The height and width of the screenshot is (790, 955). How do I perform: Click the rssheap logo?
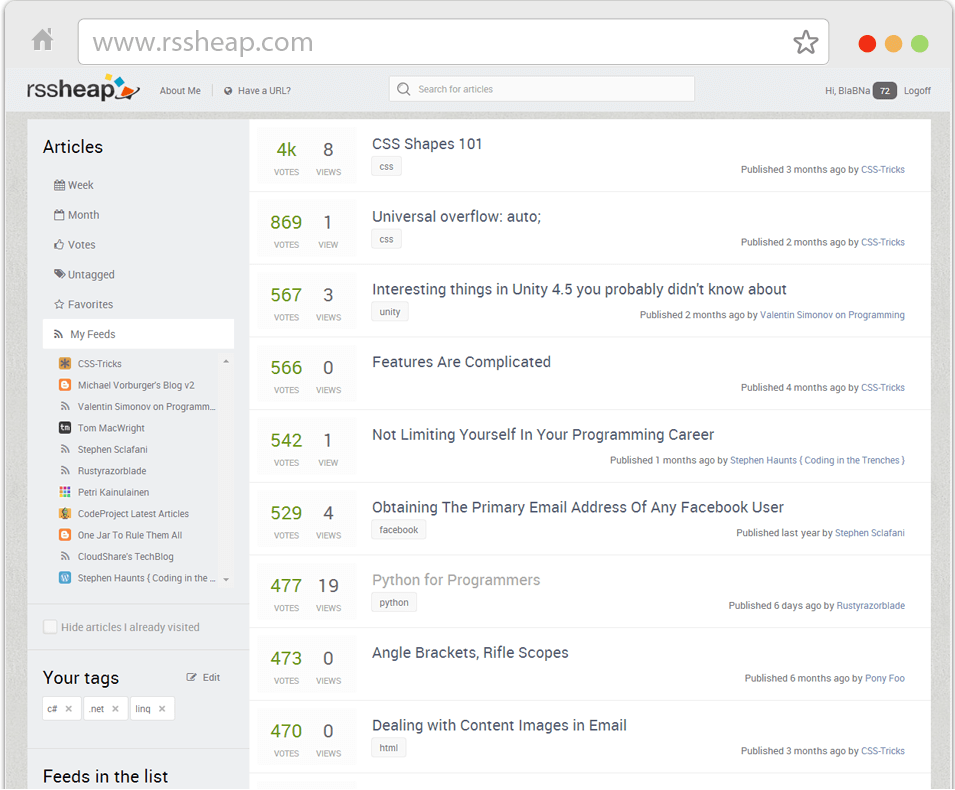tap(83, 88)
